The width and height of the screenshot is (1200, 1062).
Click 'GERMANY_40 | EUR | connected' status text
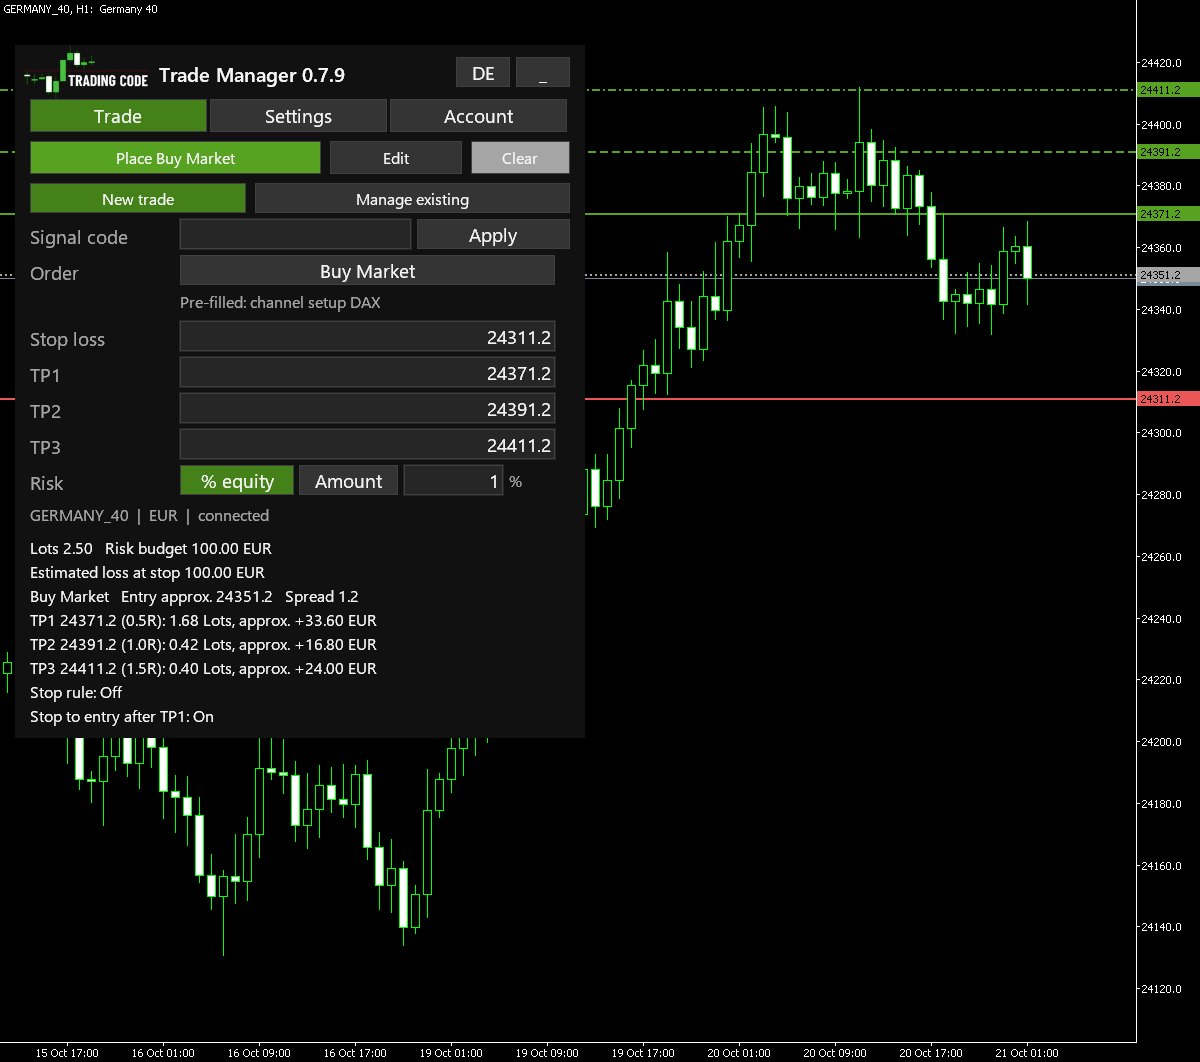pos(149,516)
